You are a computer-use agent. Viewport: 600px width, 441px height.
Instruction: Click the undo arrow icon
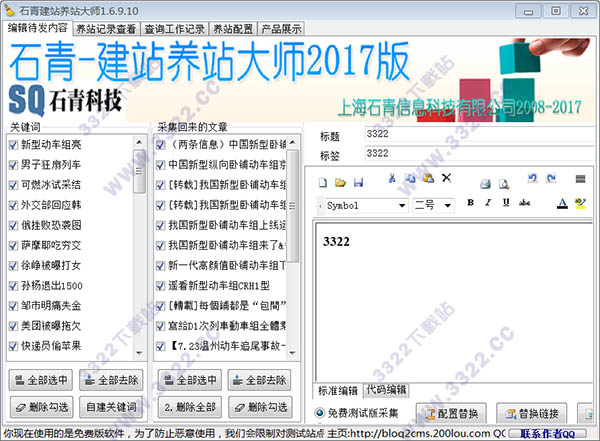tap(532, 178)
